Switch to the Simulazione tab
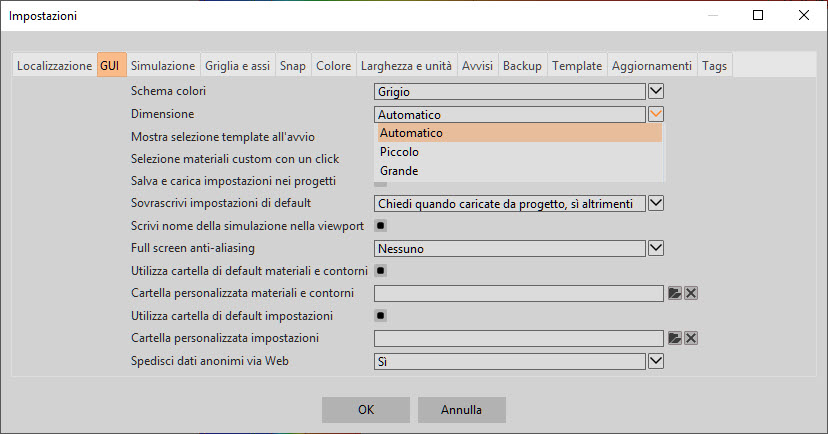Image resolution: width=828 pixels, height=434 pixels. (163, 66)
